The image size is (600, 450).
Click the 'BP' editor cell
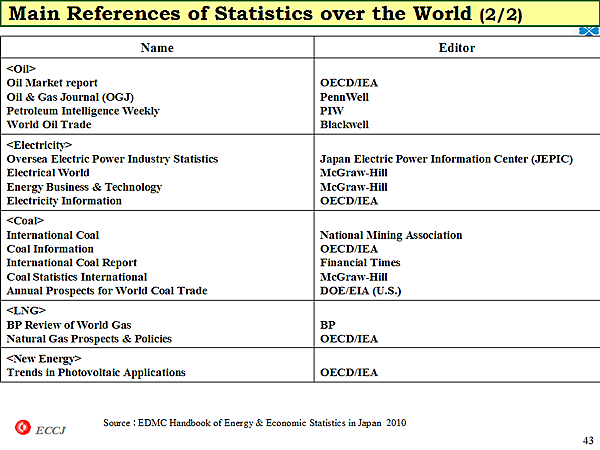pyautogui.click(x=328, y=325)
